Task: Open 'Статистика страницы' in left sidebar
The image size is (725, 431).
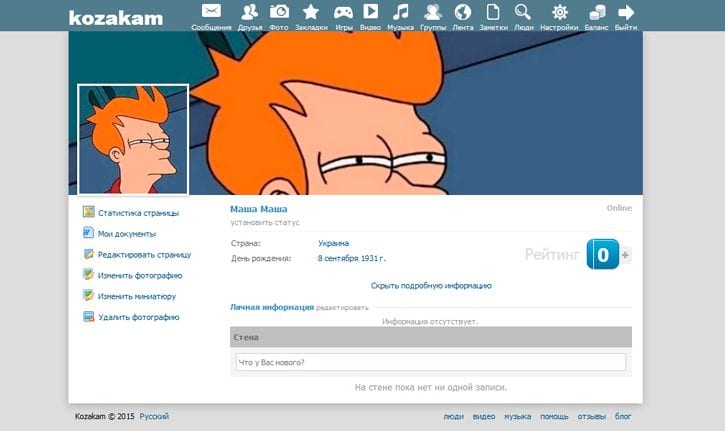Action: point(138,213)
